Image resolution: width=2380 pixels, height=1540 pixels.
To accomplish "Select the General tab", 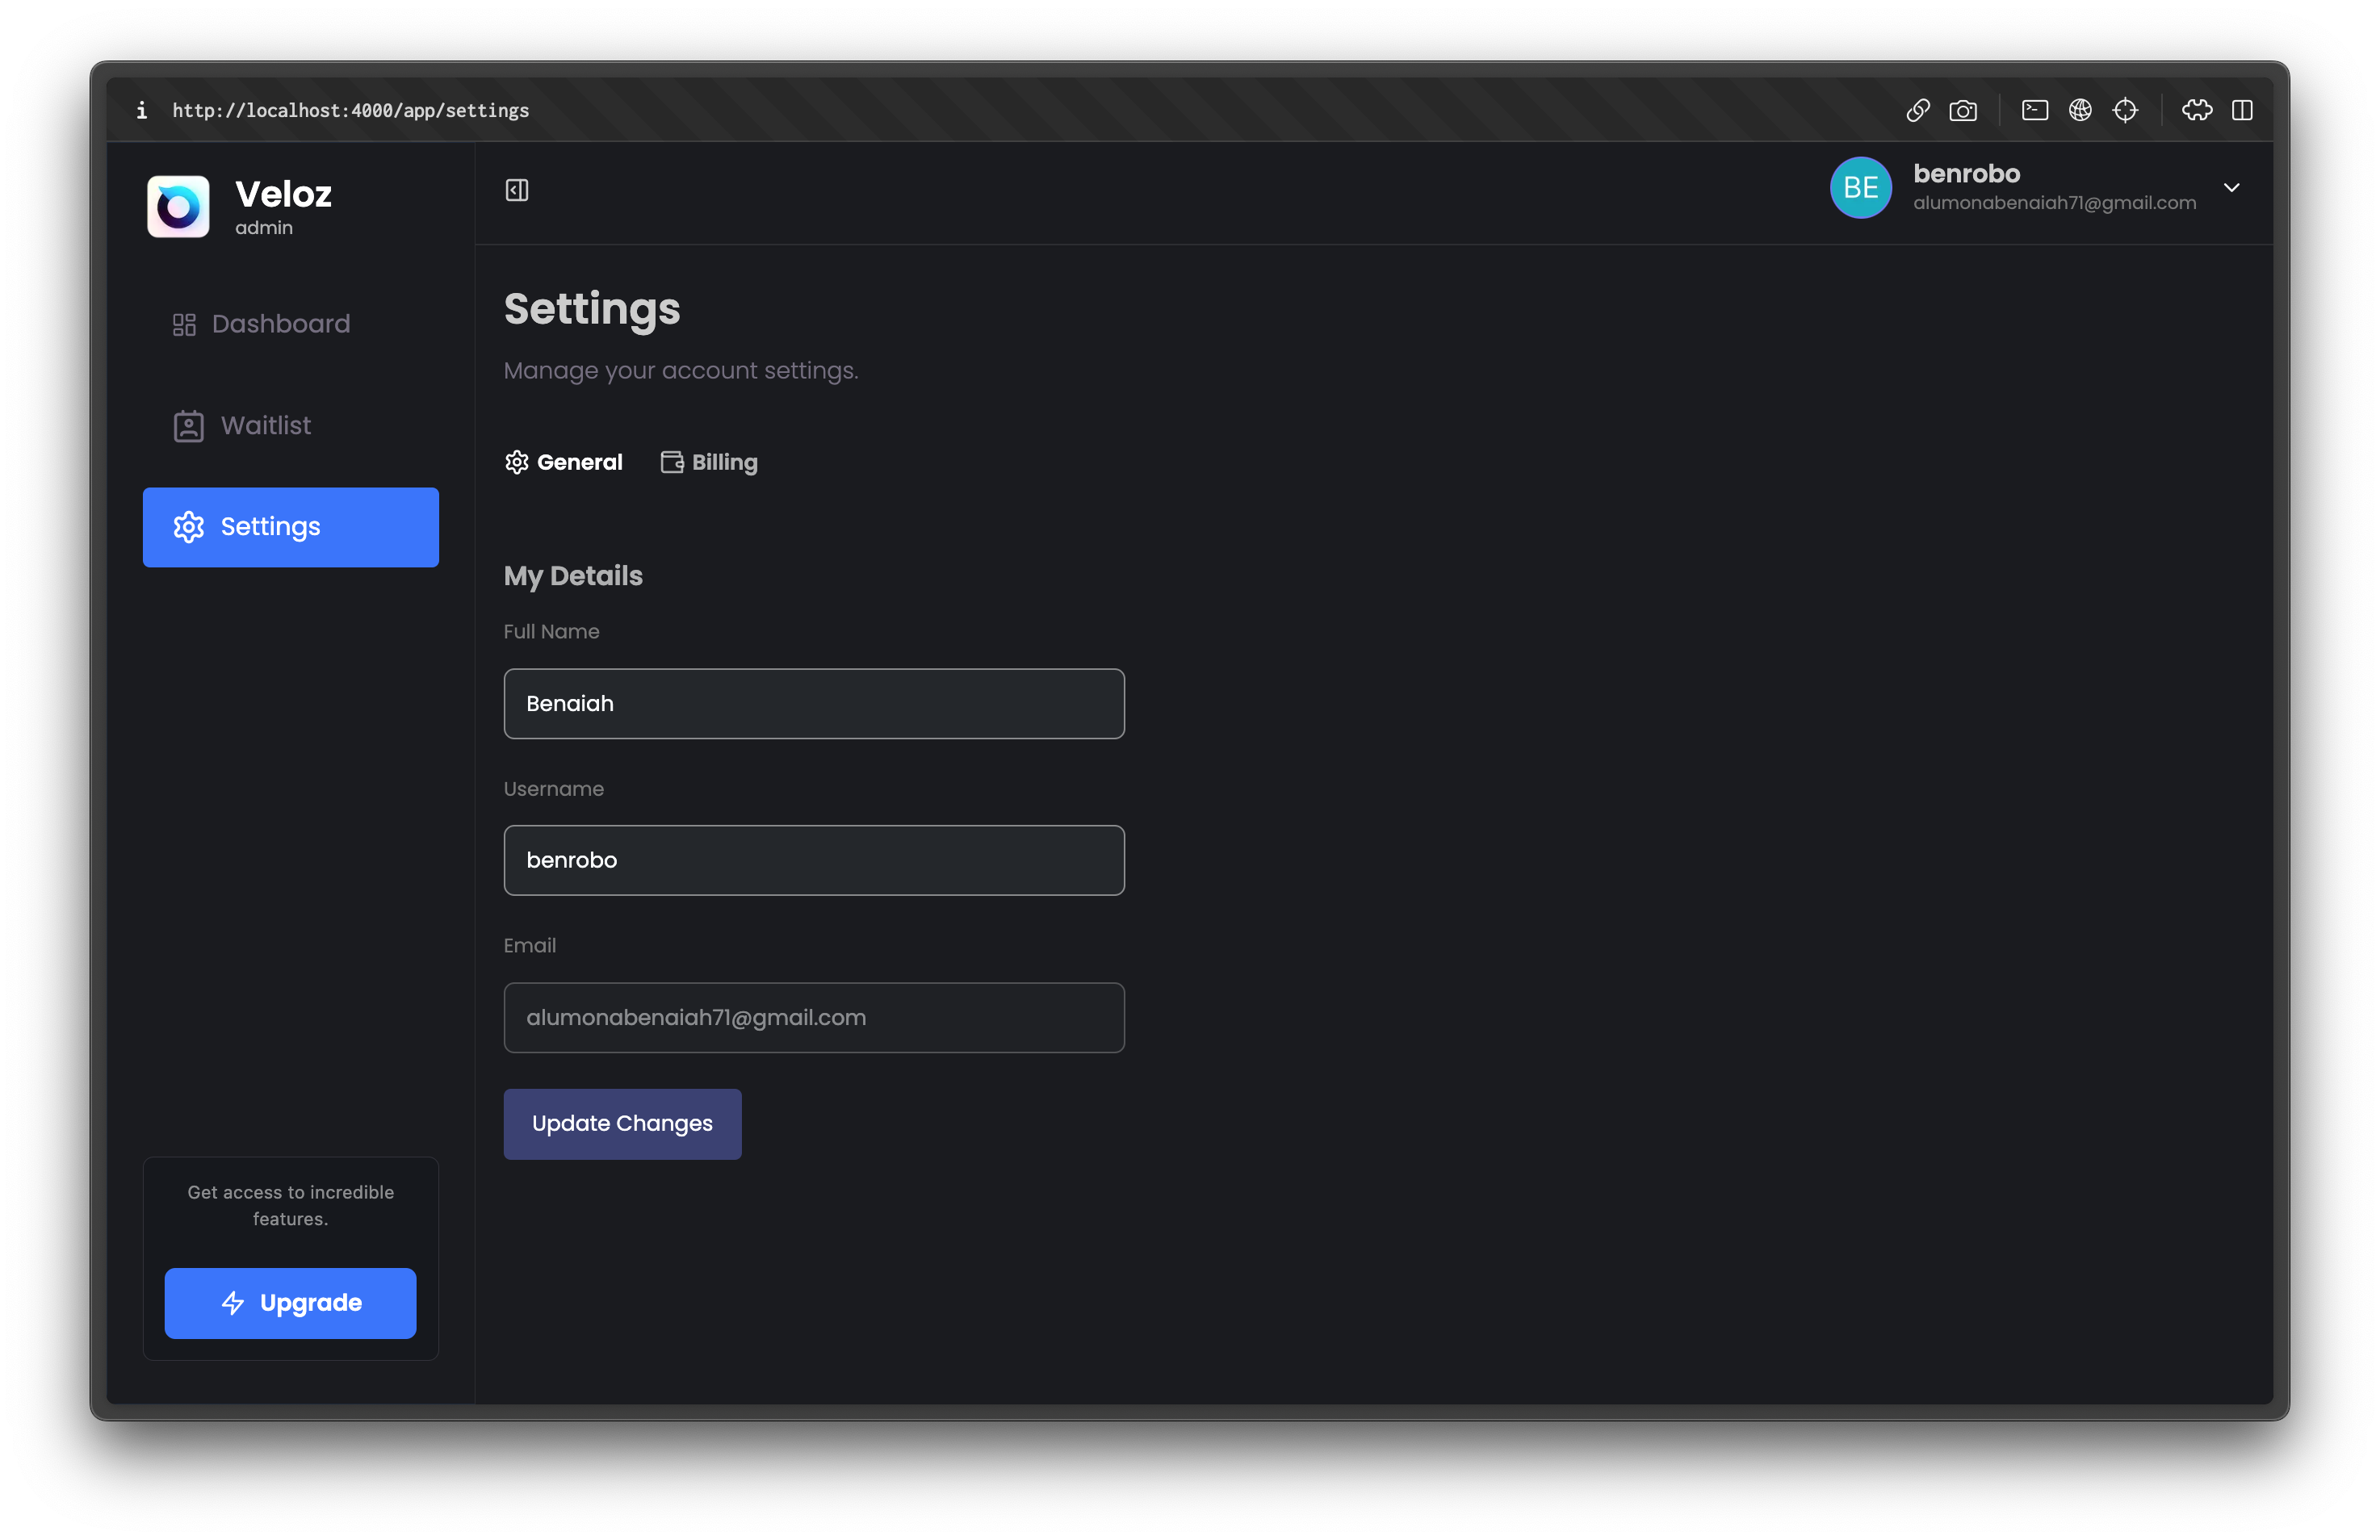I will pos(564,462).
